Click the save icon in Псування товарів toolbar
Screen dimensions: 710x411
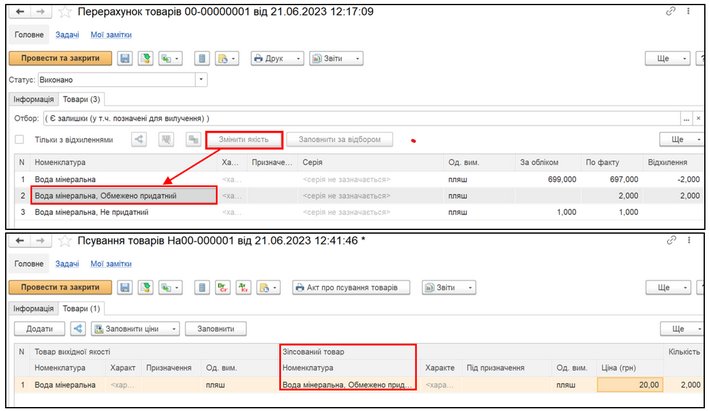pyautogui.click(x=123, y=287)
